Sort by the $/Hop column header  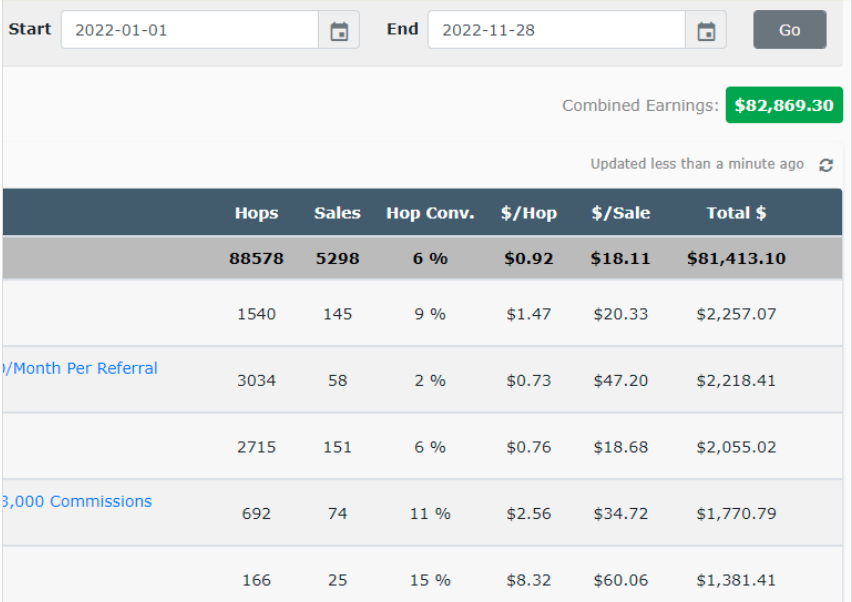(x=528, y=212)
